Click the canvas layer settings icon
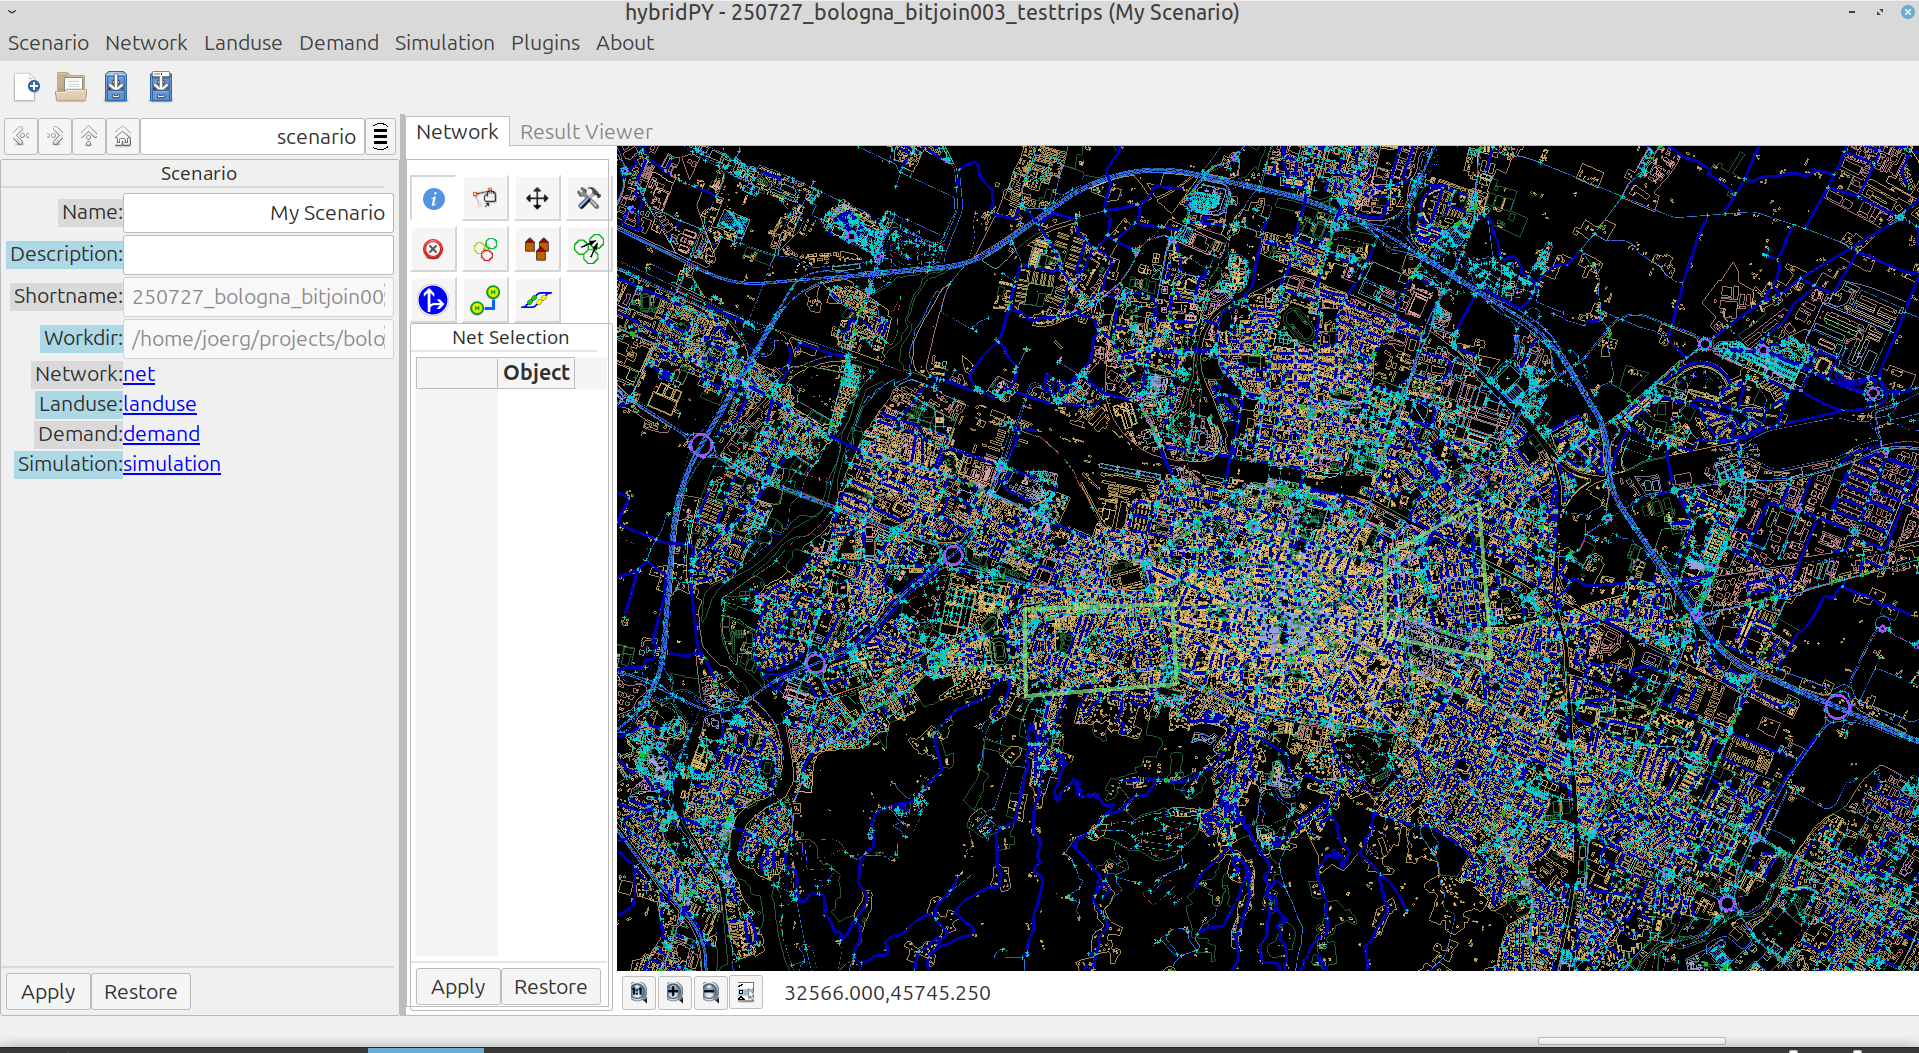1919x1053 pixels. pos(746,993)
